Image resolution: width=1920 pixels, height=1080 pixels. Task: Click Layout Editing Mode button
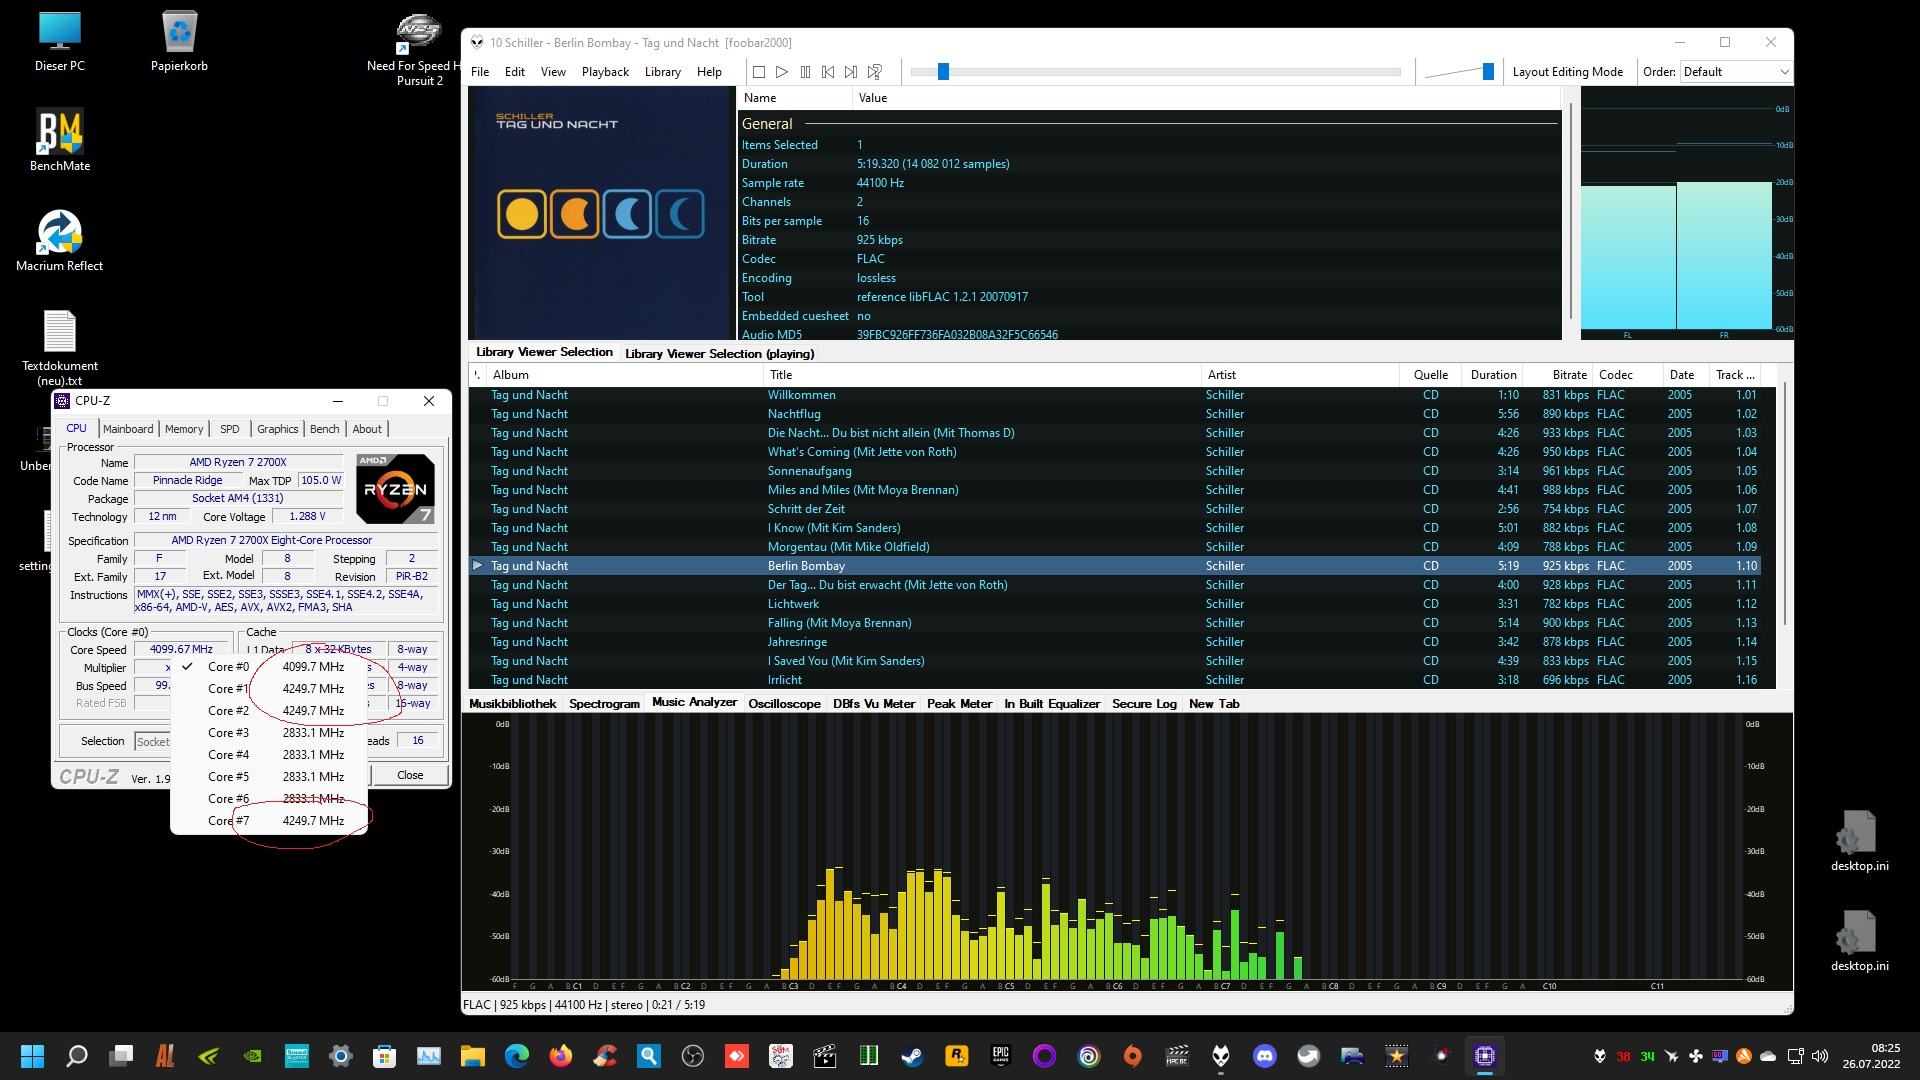coord(1567,72)
